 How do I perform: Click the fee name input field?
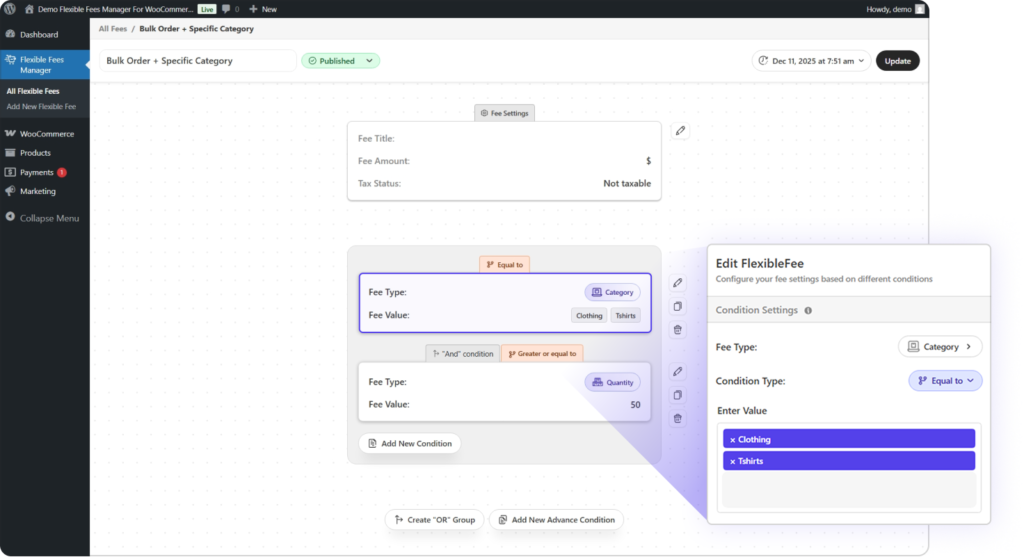coord(196,61)
